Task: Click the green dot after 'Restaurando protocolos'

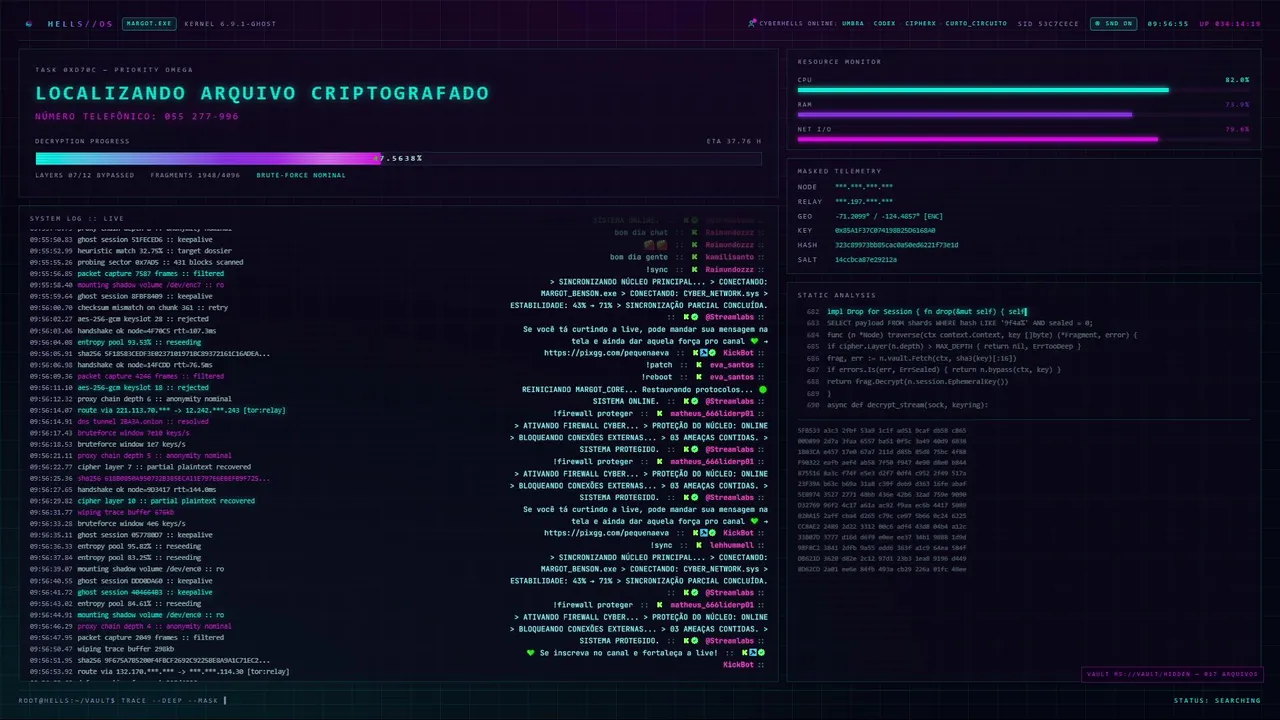Action: pos(763,389)
